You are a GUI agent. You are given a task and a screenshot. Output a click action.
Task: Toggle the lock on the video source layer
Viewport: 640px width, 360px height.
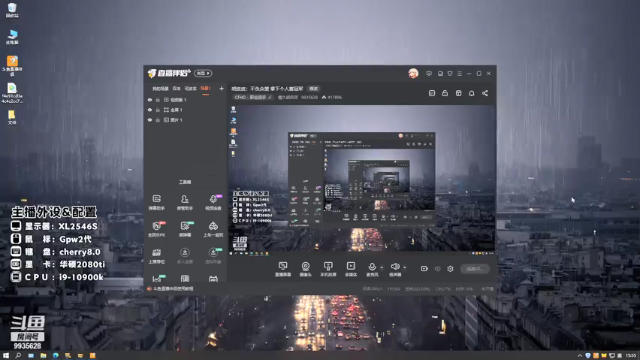[158, 100]
